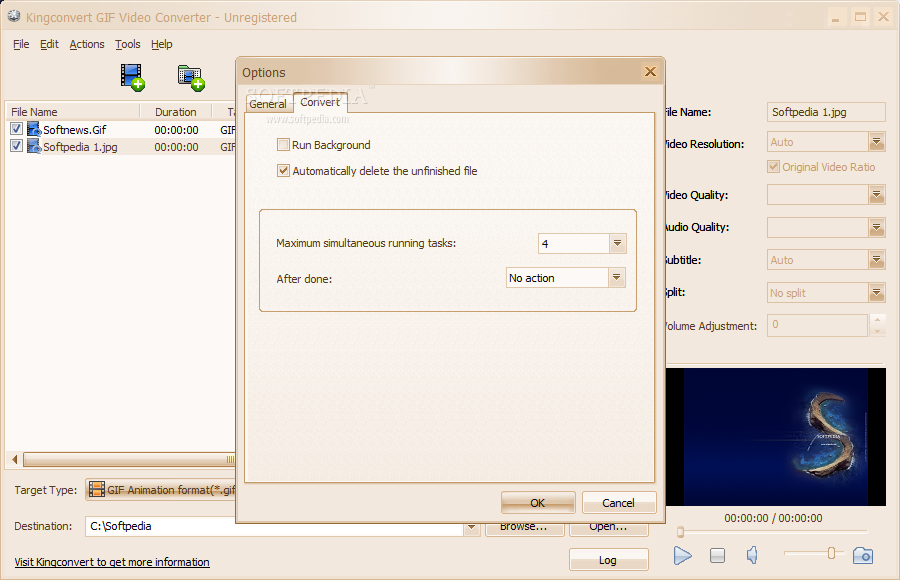Viewport: 900px width, 580px height.
Task: Click the video preview thumbnail
Action: 775,437
